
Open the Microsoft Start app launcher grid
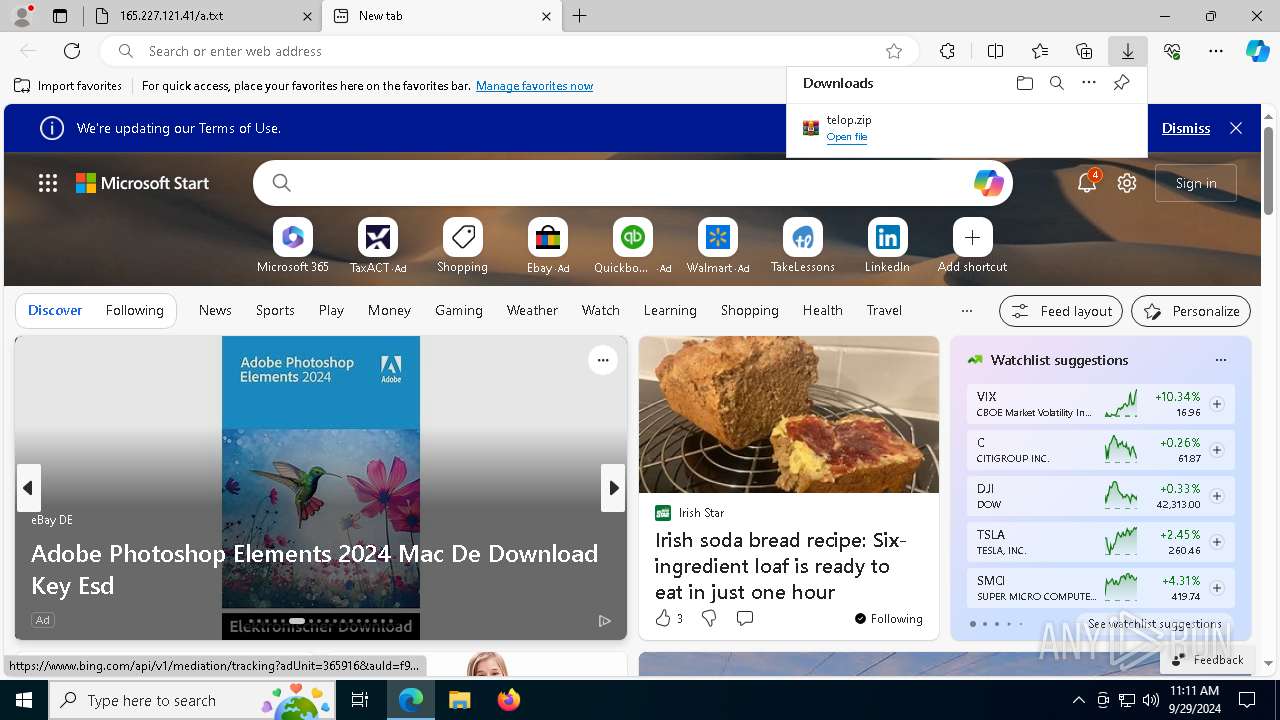(x=48, y=183)
